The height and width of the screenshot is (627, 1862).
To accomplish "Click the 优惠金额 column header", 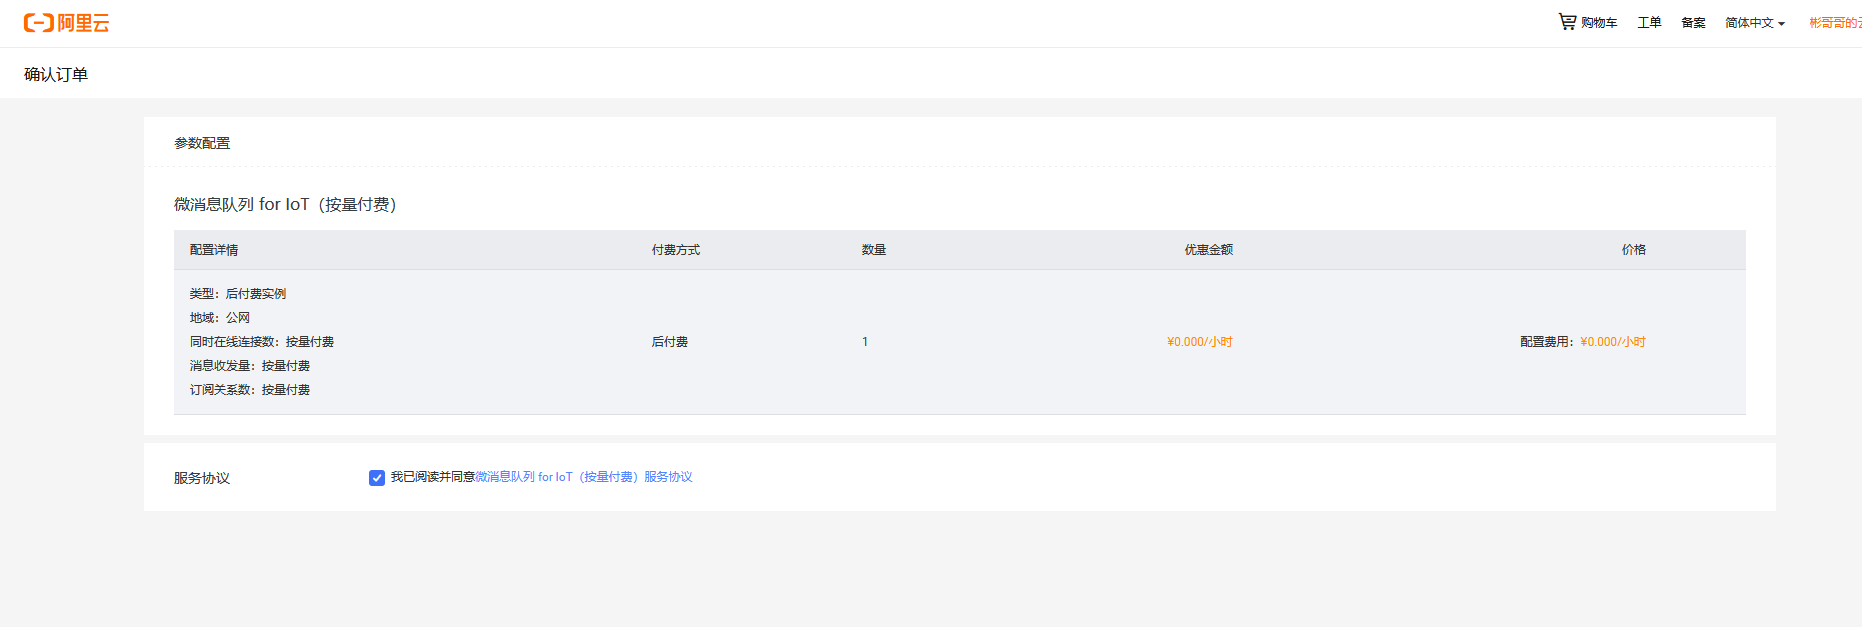I will (1209, 250).
